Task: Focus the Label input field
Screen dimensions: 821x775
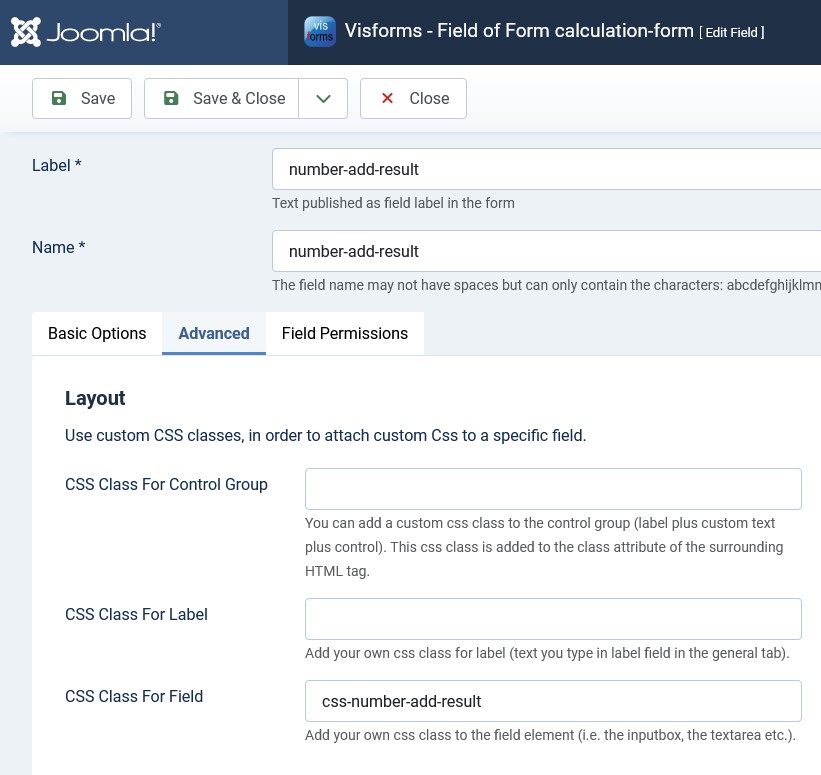Action: (547, 169)
